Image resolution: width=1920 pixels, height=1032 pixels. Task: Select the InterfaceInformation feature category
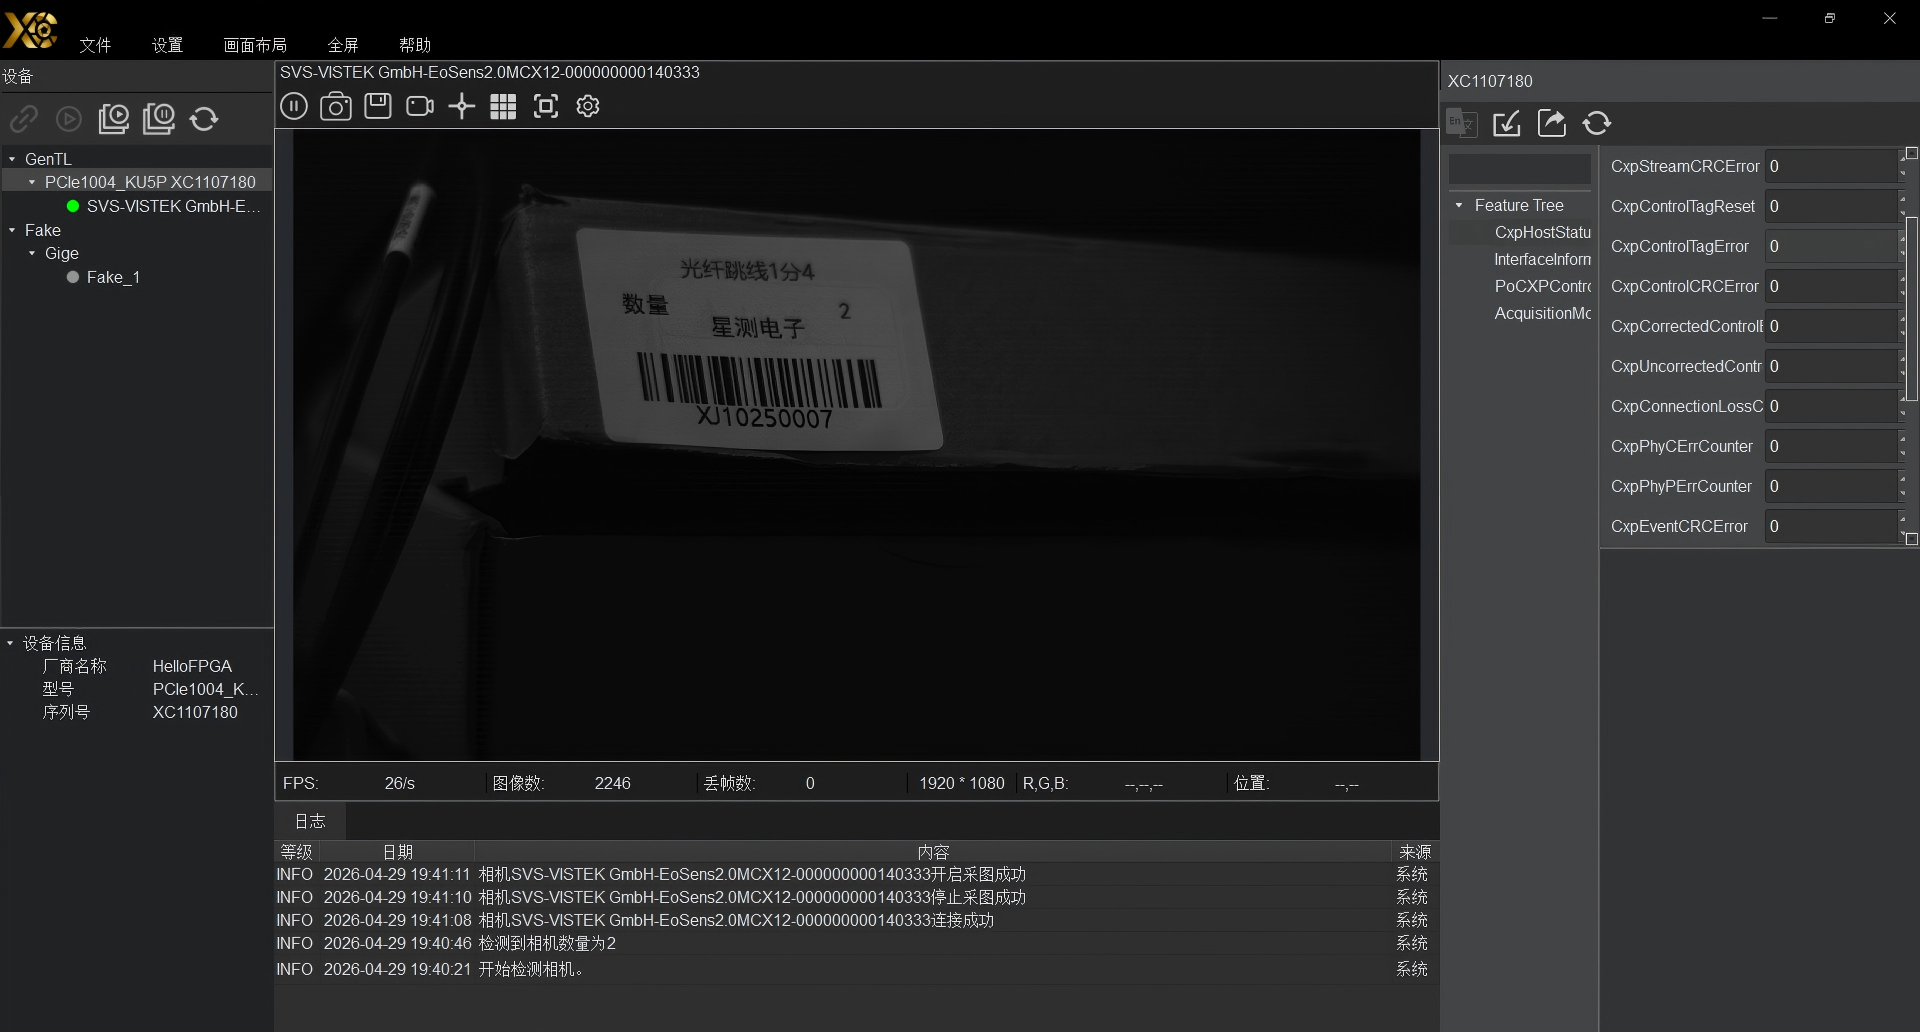pos(1542,259)
